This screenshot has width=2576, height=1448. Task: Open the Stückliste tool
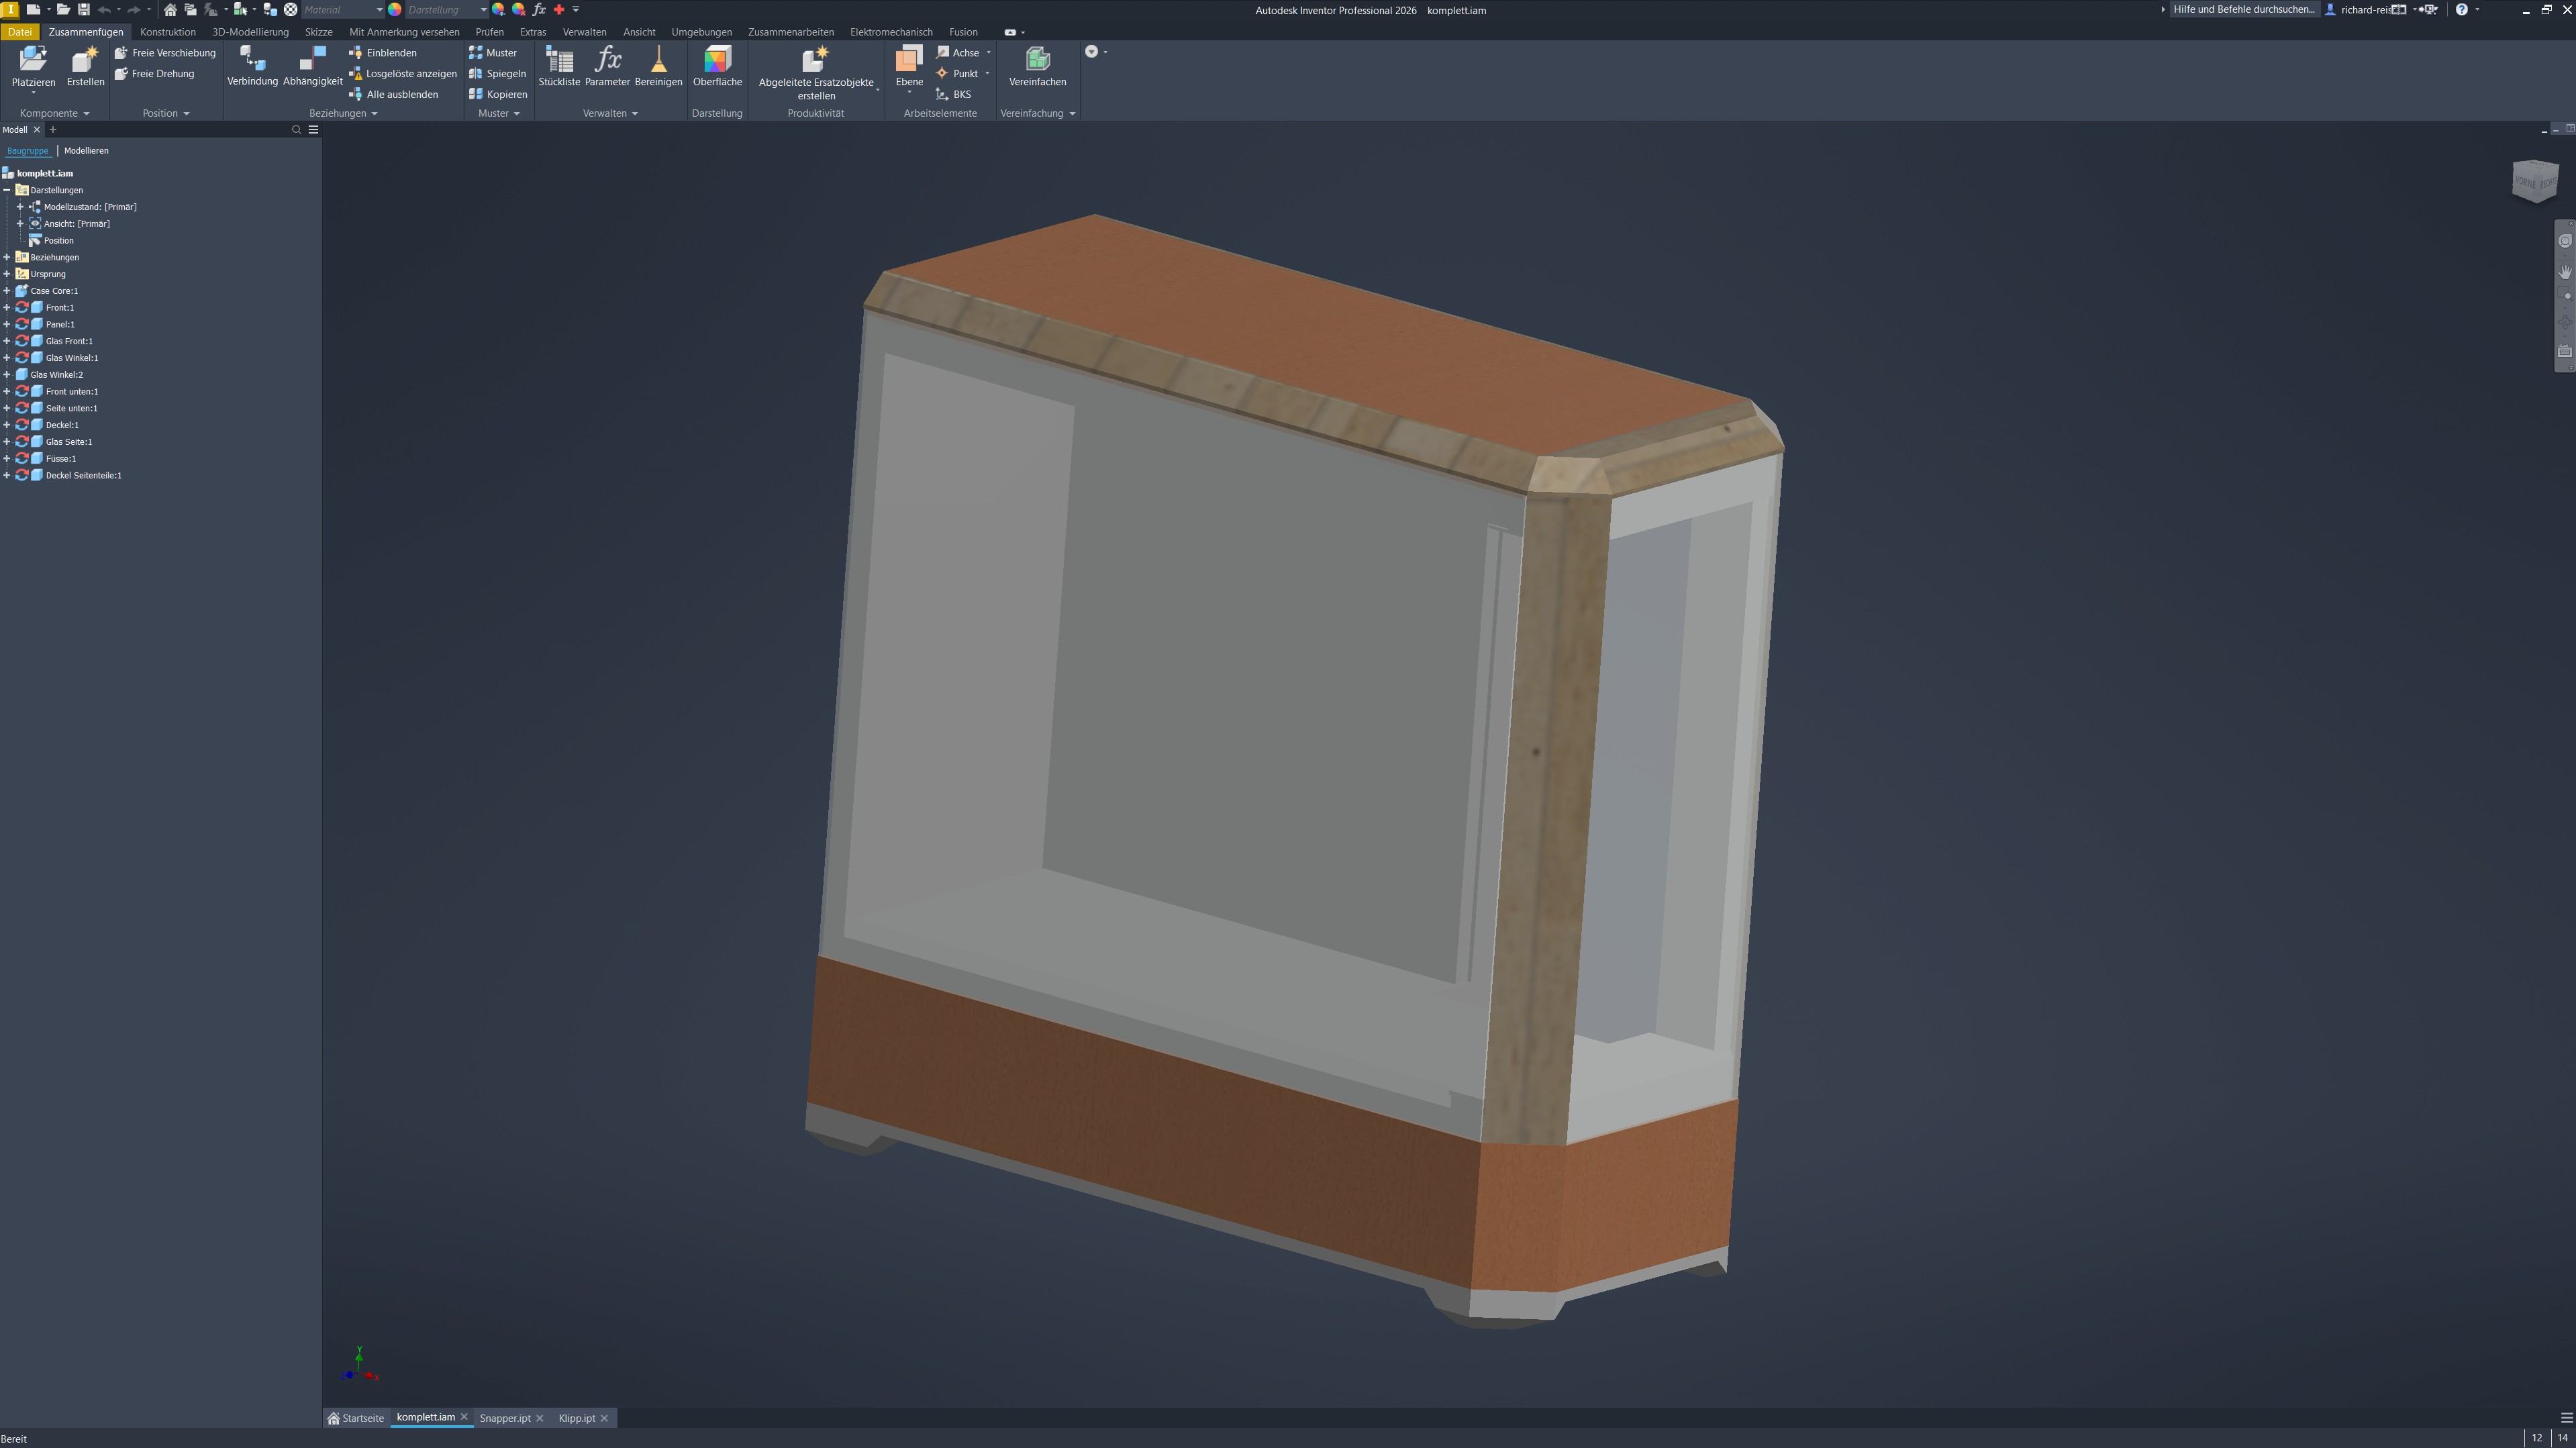click(x=559, y=61)
